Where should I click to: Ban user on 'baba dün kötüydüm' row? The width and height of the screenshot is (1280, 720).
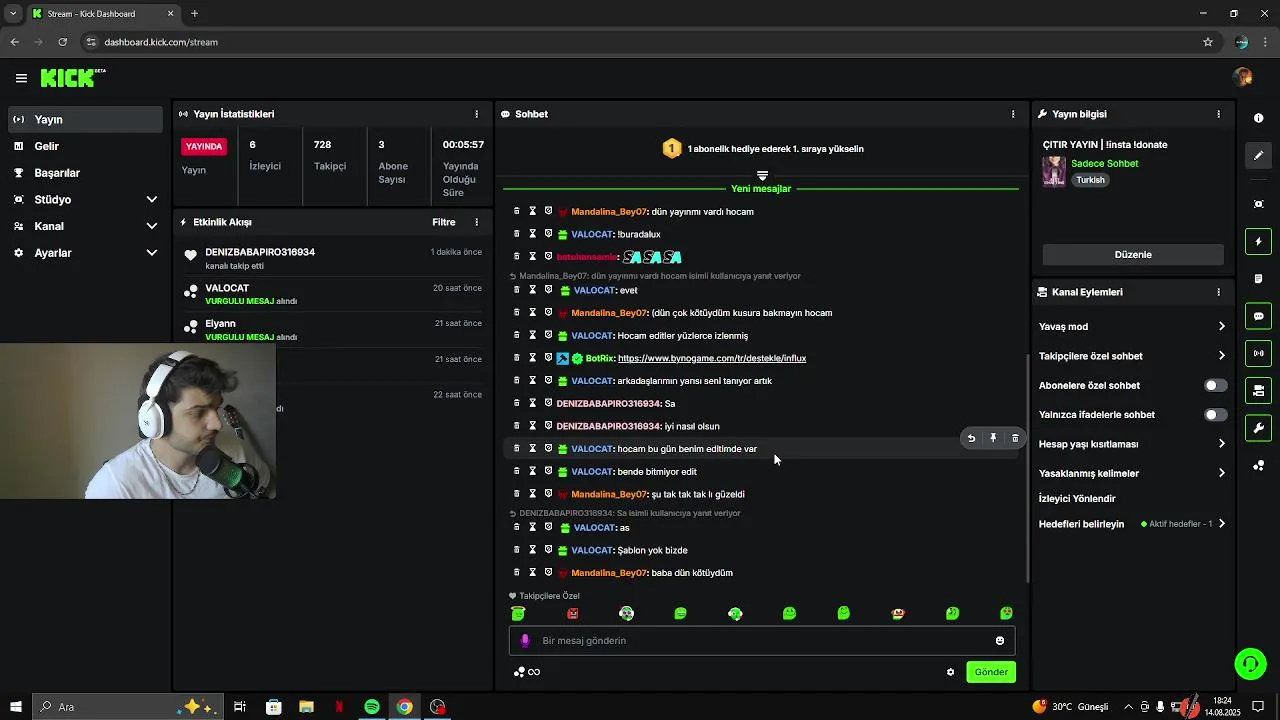548,573
